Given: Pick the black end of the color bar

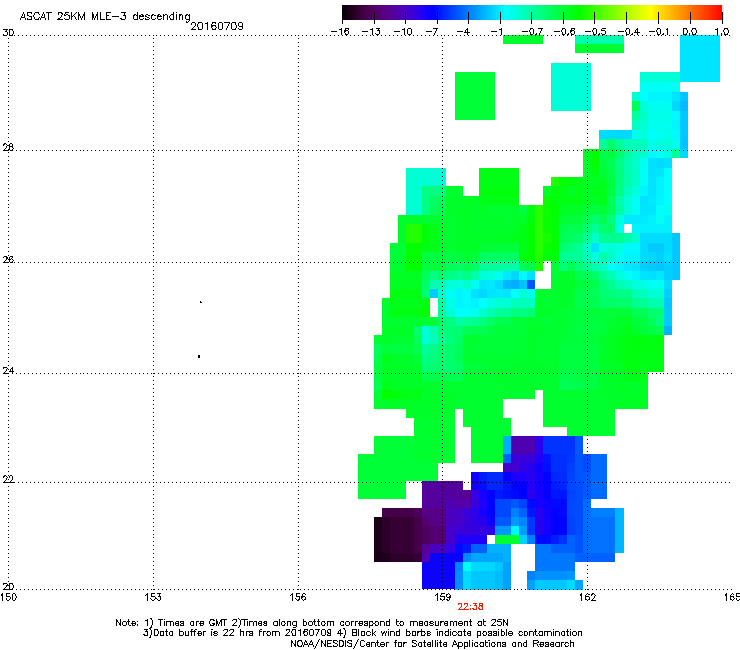Looking at the screenshot, I should [x=348, y=12].
